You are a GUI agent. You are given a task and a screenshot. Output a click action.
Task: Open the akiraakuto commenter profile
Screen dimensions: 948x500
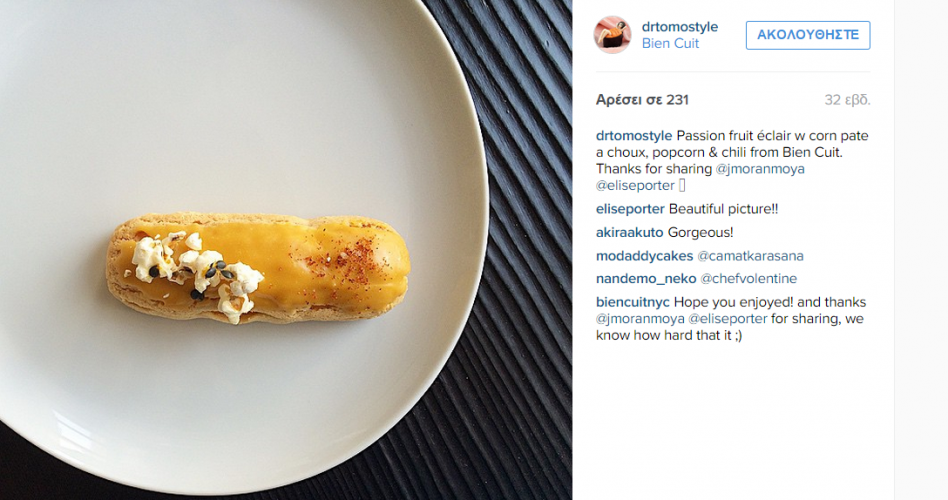click(629, 232)
